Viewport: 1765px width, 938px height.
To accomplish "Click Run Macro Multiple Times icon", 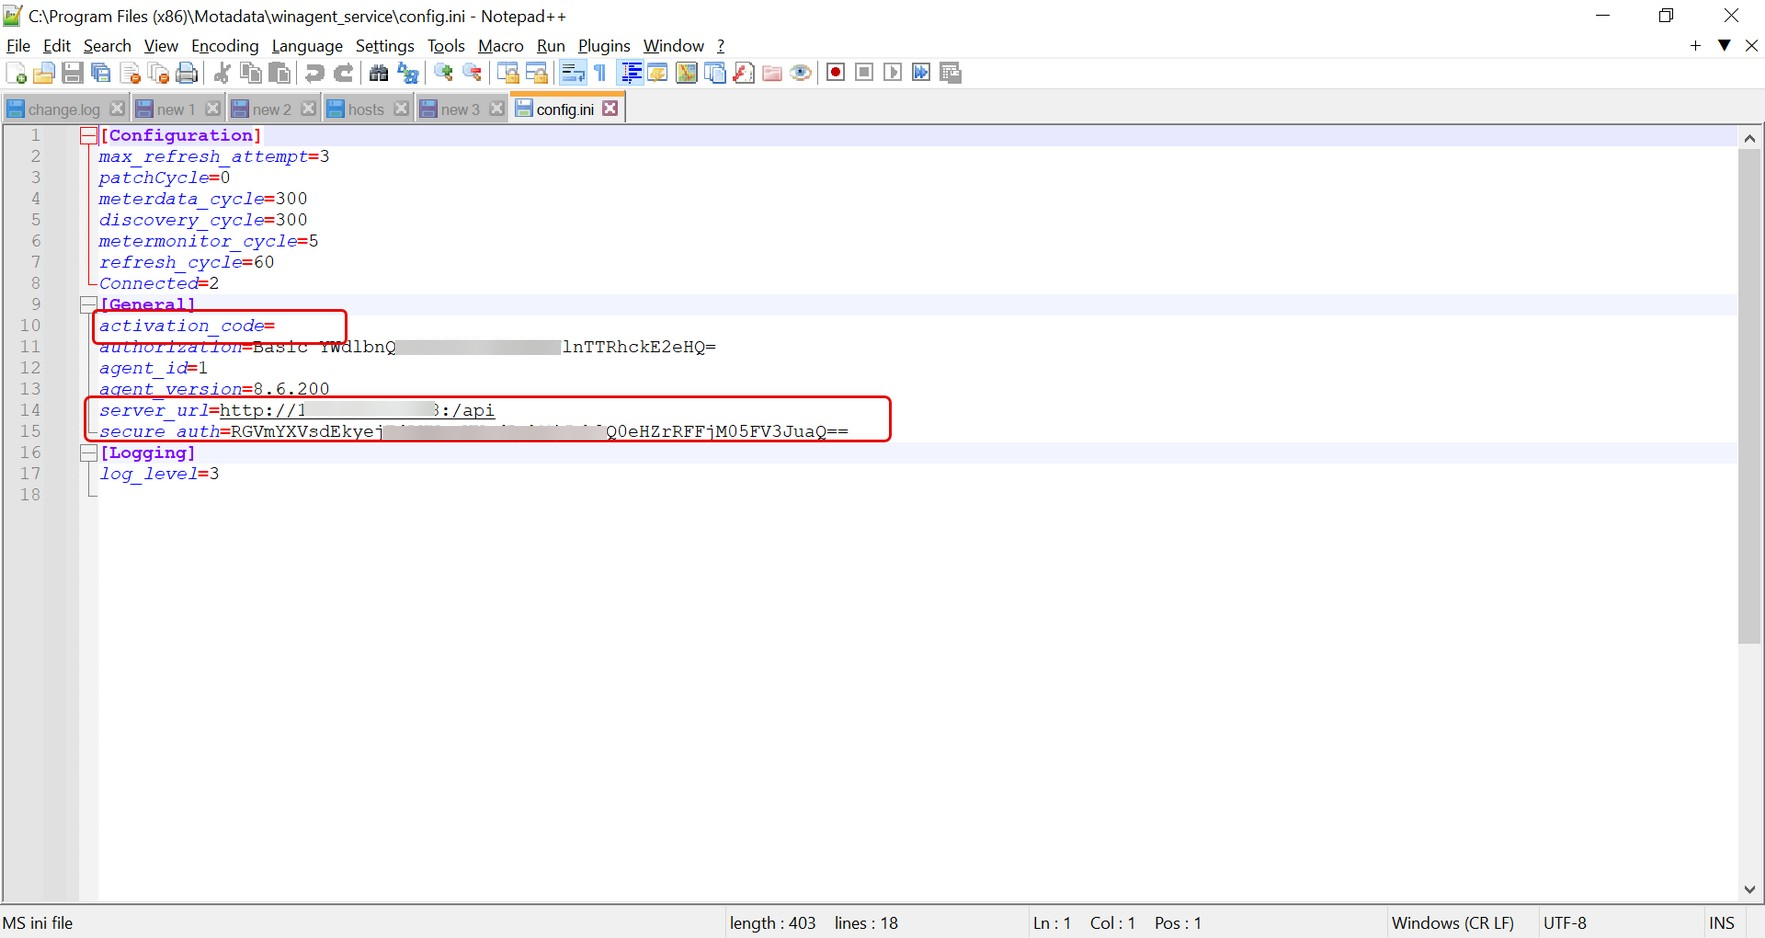I will point(922,73).
